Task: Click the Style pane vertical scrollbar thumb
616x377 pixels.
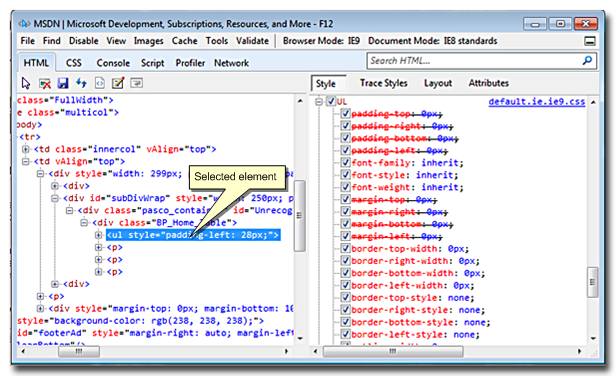Action: [593, 282]
